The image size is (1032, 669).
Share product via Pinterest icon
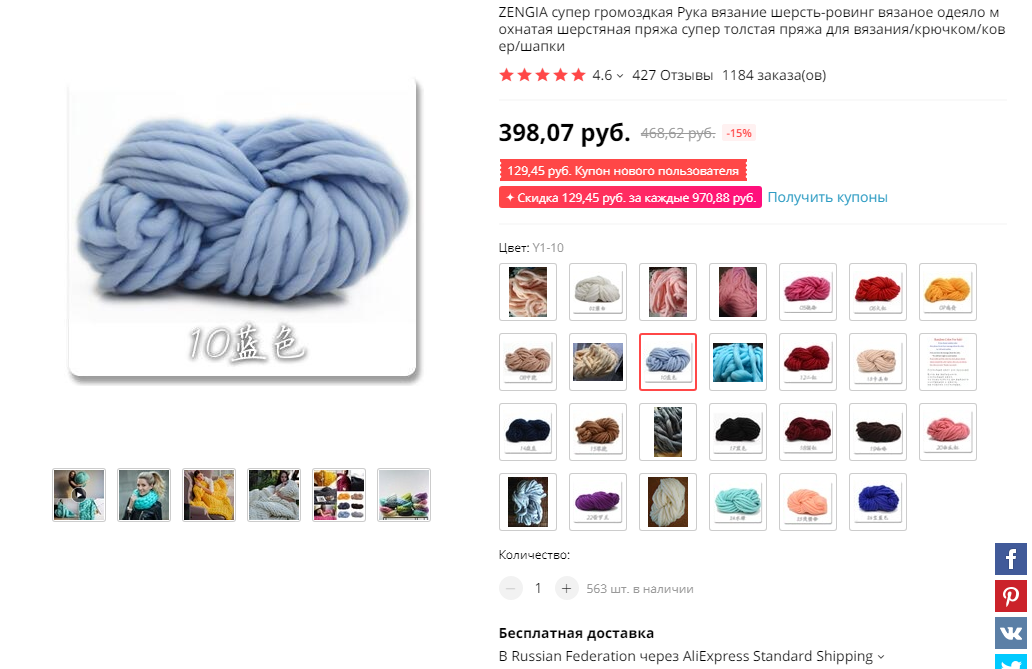tap(1010, 596)
